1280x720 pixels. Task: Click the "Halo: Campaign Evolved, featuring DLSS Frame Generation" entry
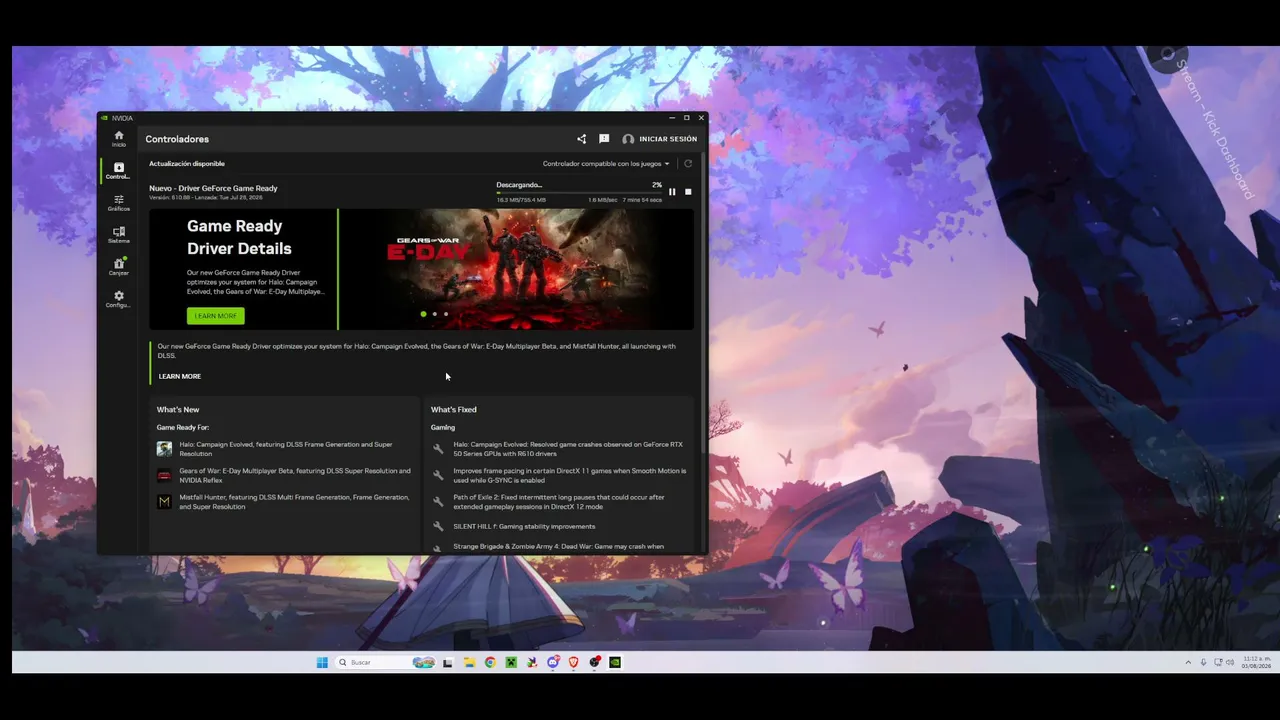click(286, 449)
